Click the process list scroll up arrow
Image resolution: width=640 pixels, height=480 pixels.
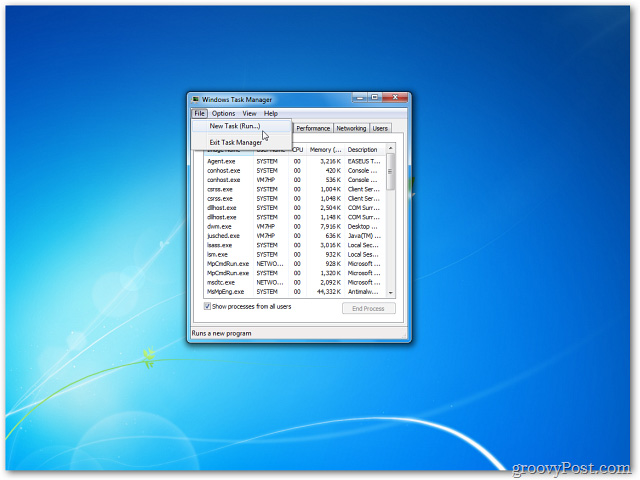pos(391,148)
